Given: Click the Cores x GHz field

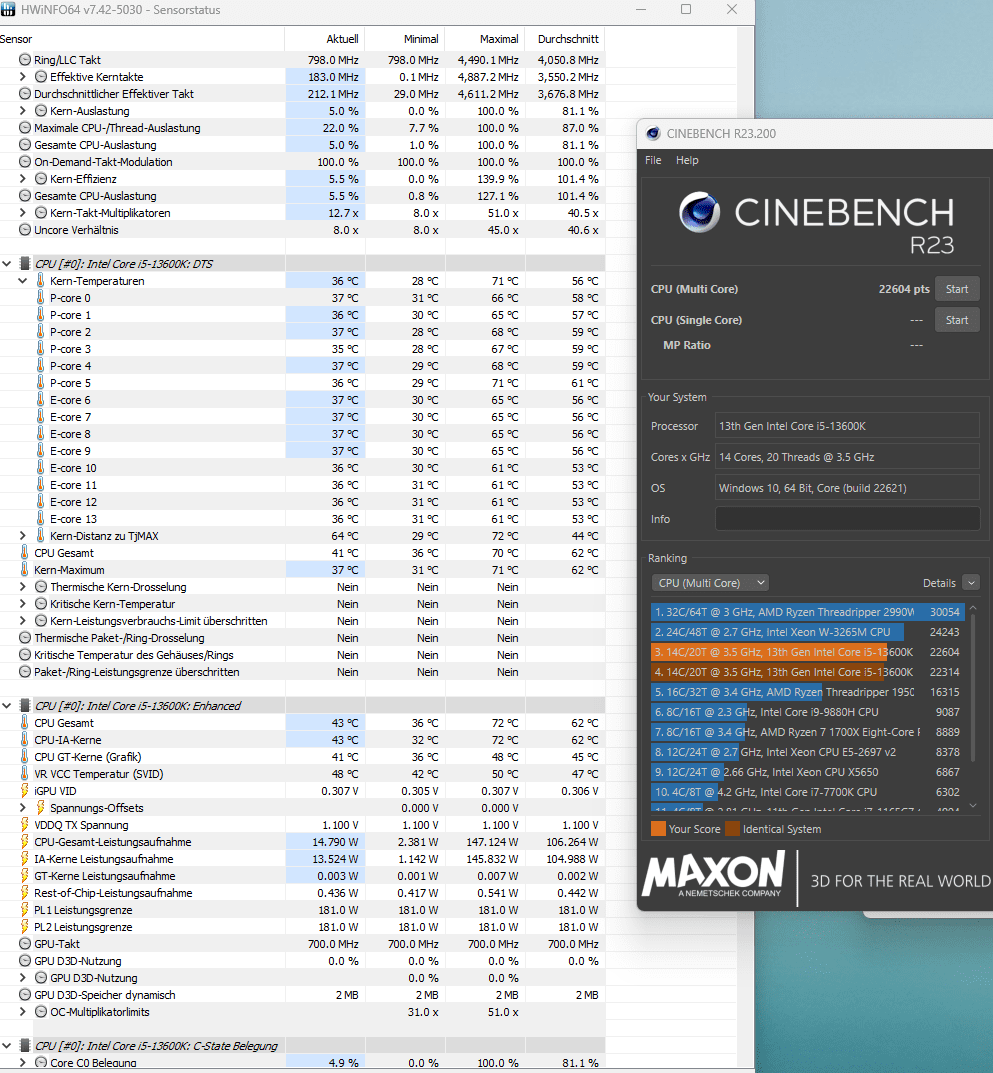Looking at the screenshot, I should pos(847,456).
